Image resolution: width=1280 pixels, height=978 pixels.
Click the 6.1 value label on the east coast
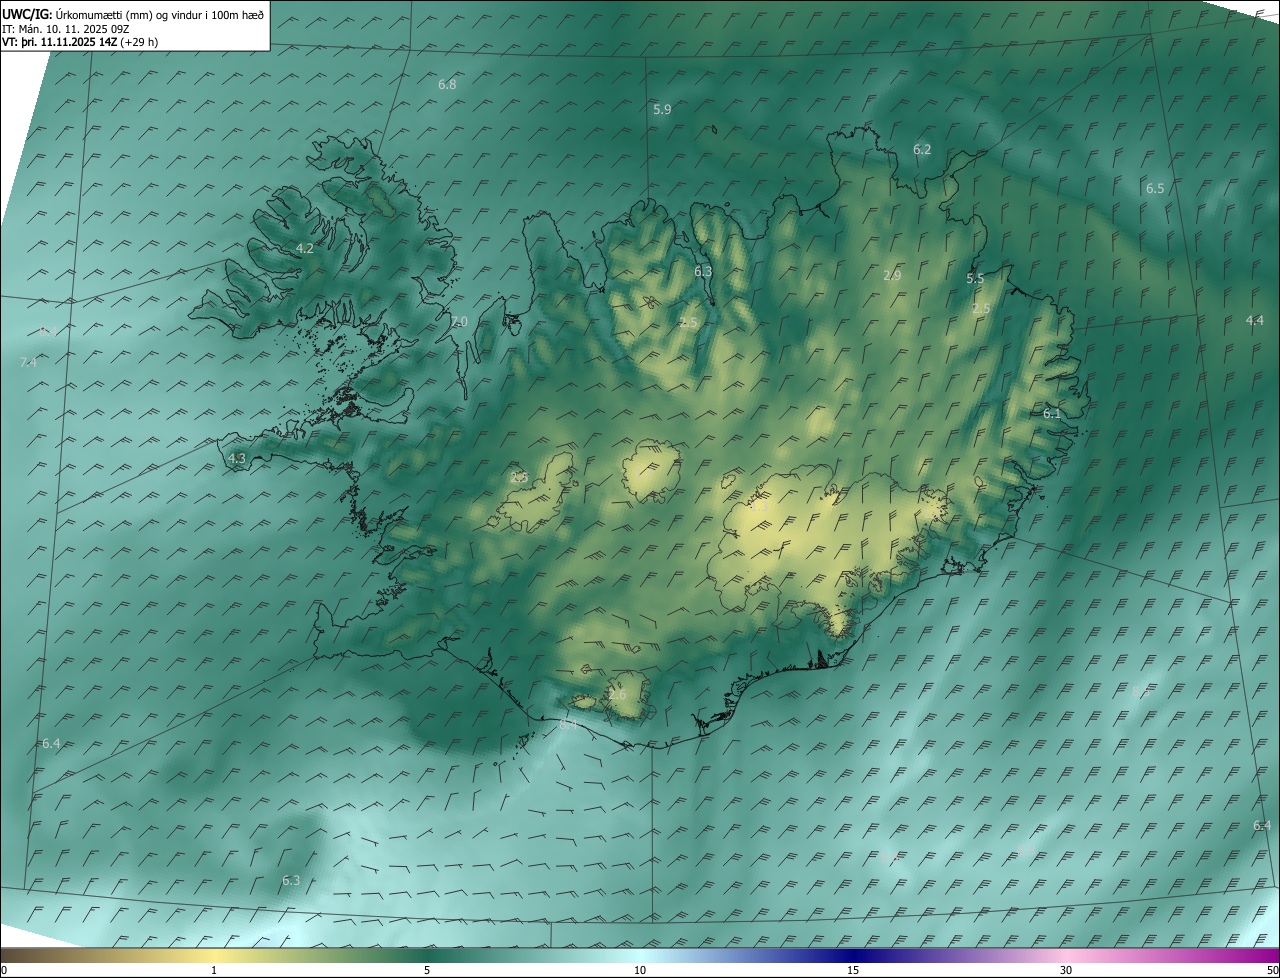[x=1052, y=414]
